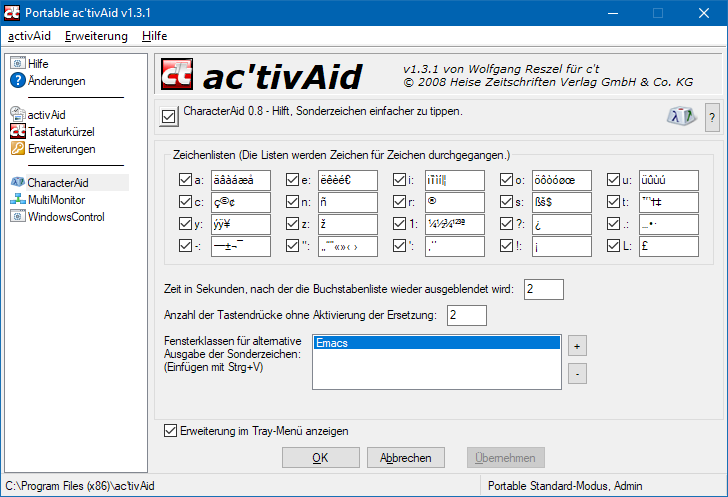
Task: Close the Portable ac'tivAid window
Action: 704,13
